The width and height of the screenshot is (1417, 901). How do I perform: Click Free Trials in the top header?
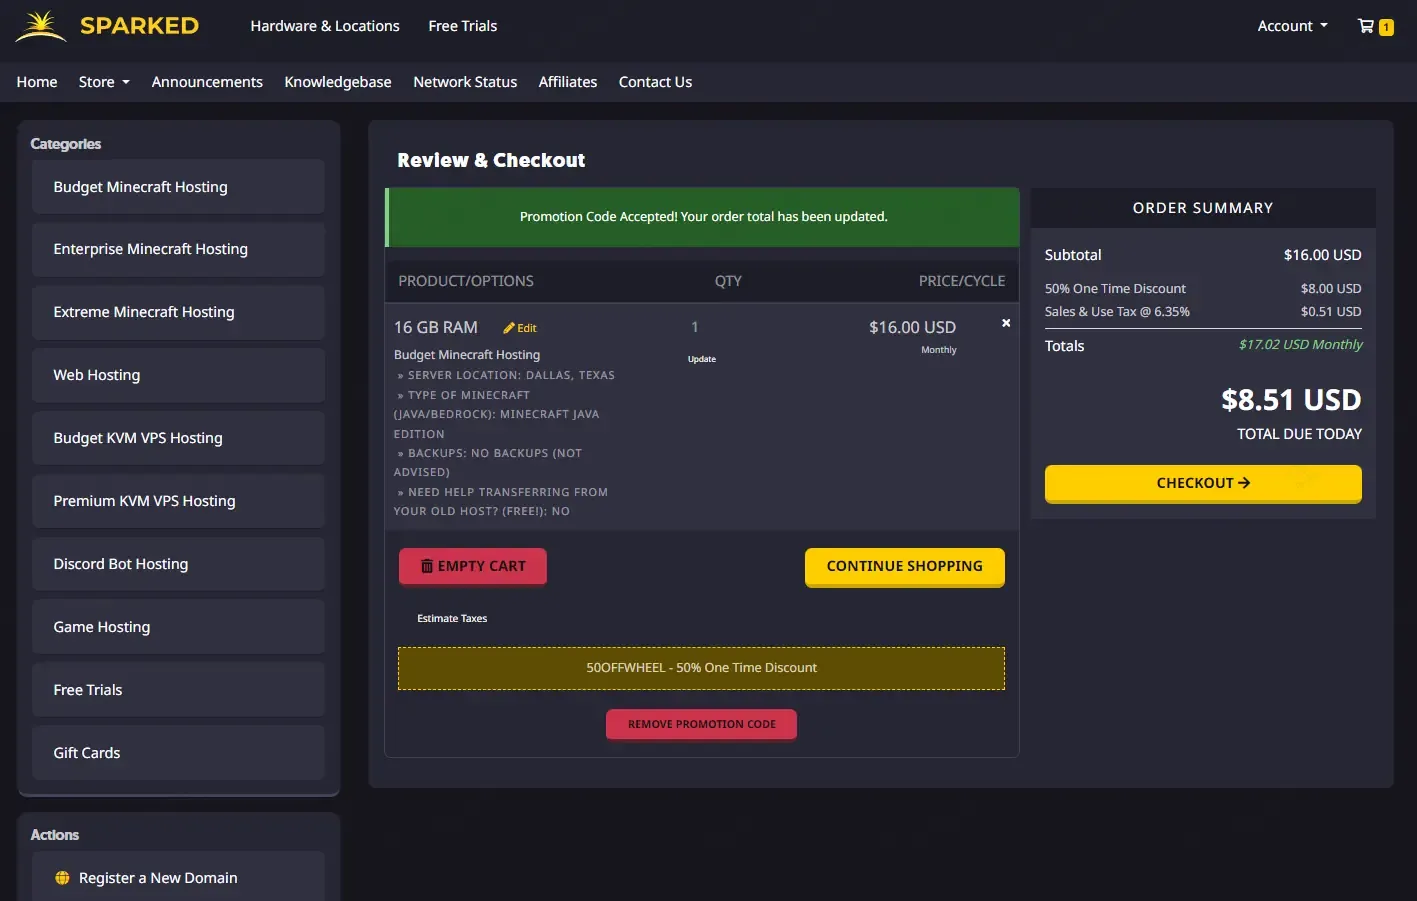tap(463, 26)
